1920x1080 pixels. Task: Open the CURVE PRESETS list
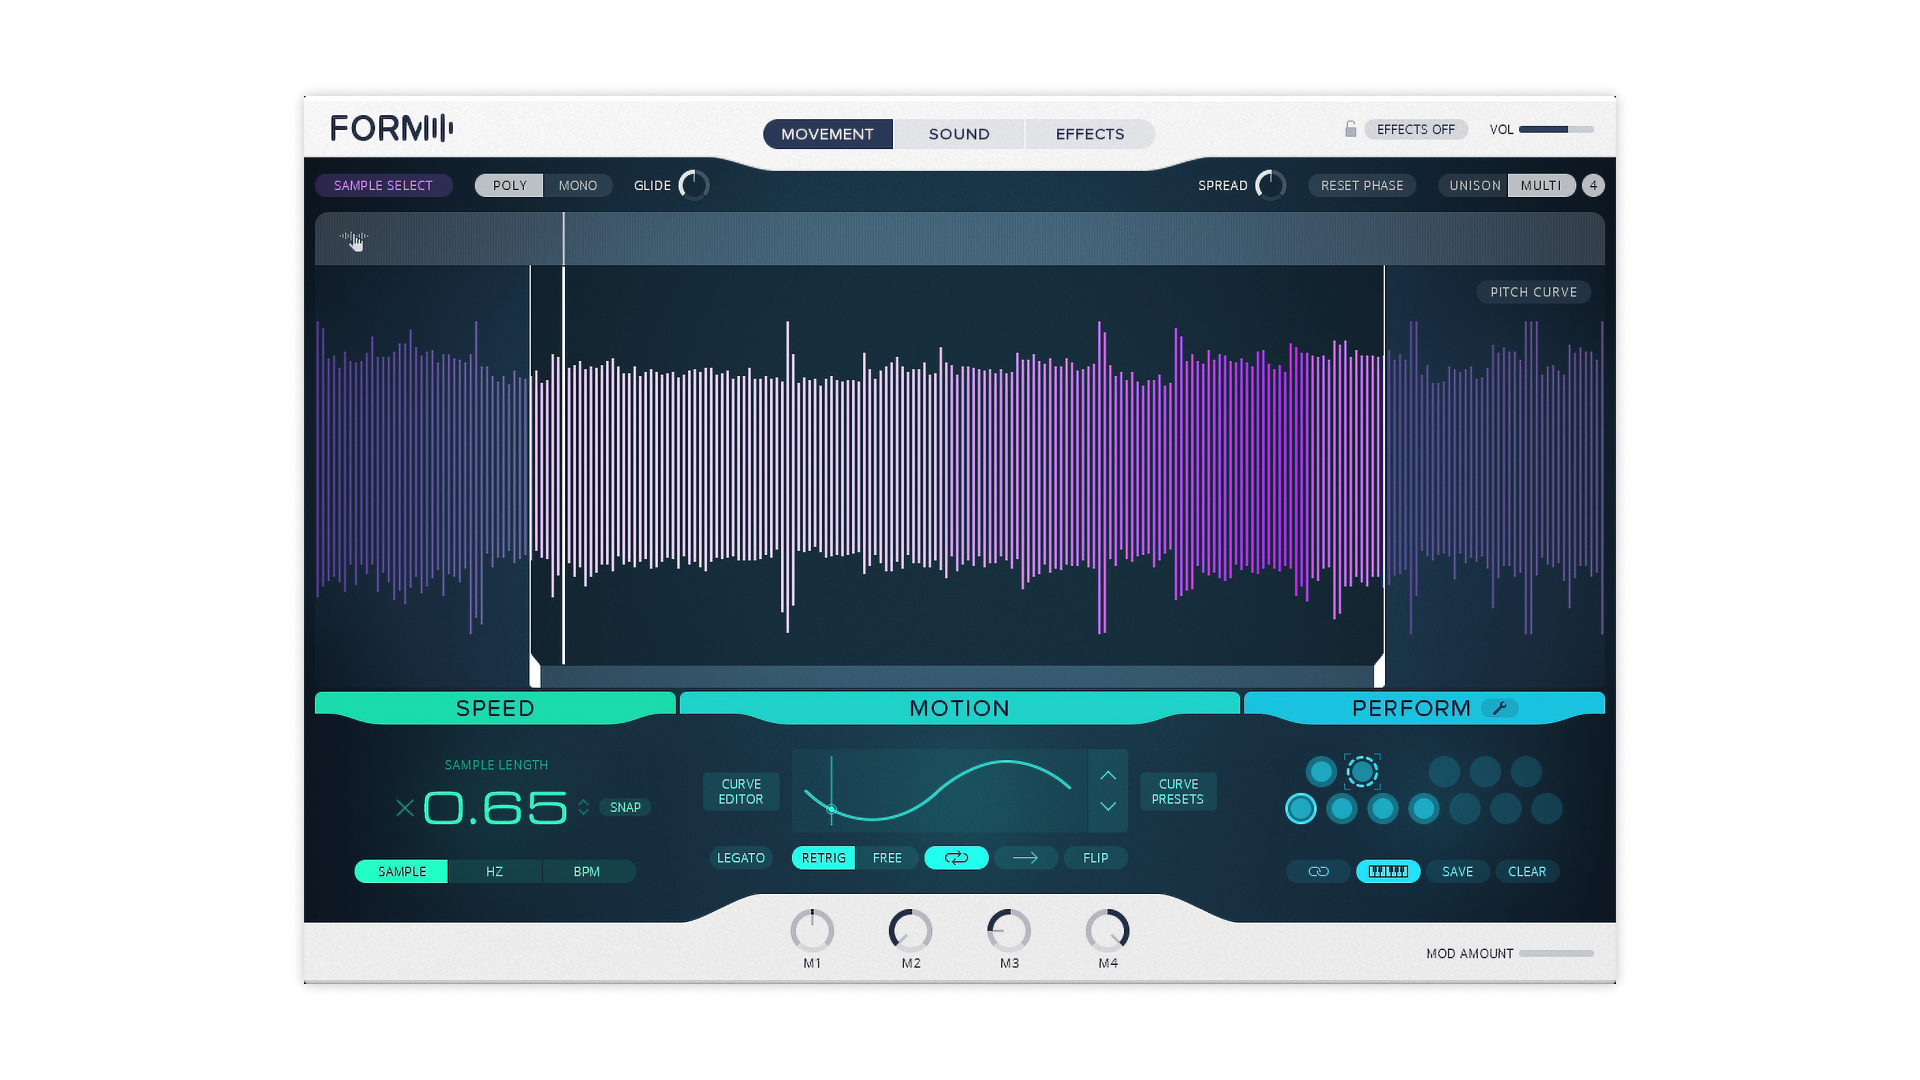(x=1177, y=791)
